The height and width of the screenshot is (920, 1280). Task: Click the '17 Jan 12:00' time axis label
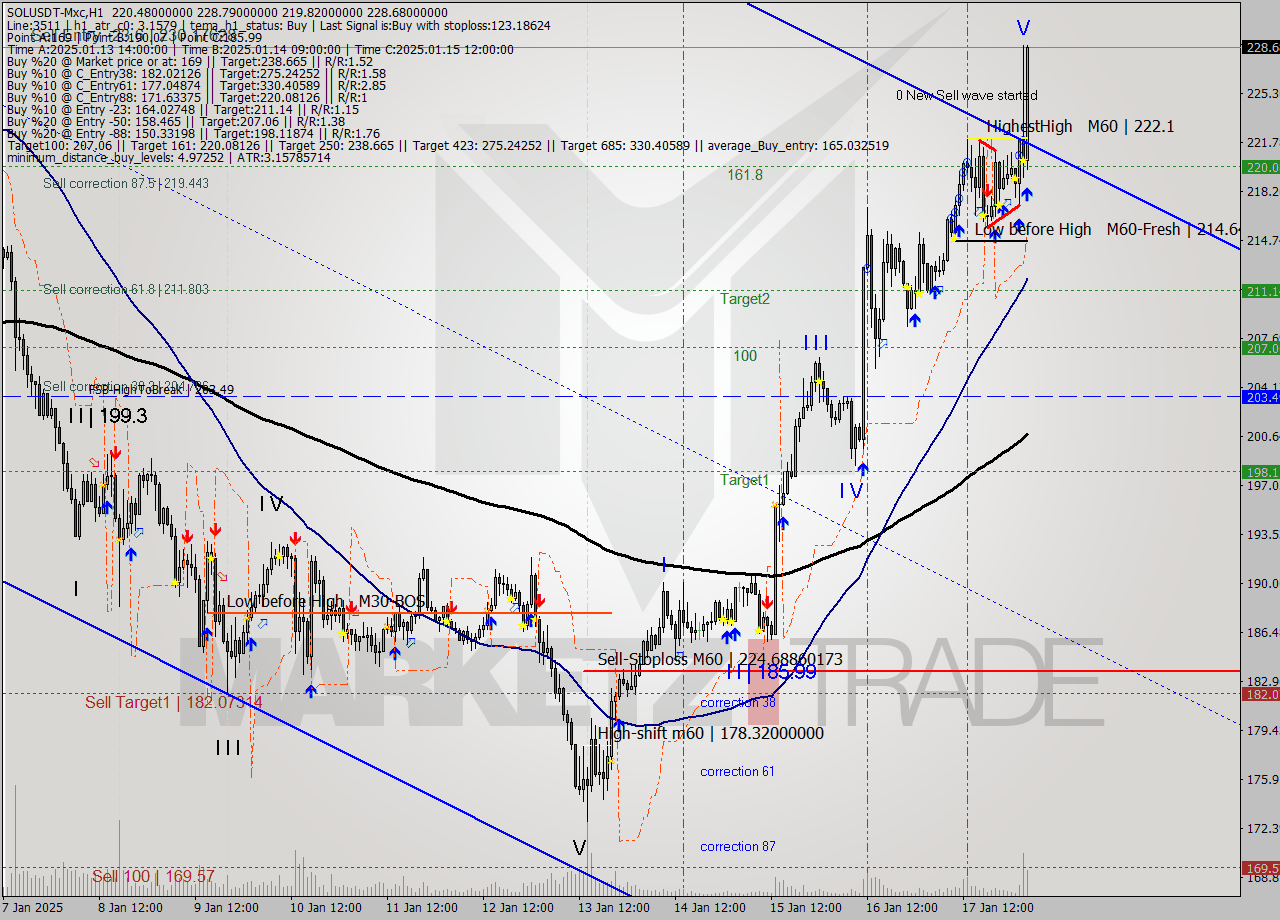[x=996, y=908]
